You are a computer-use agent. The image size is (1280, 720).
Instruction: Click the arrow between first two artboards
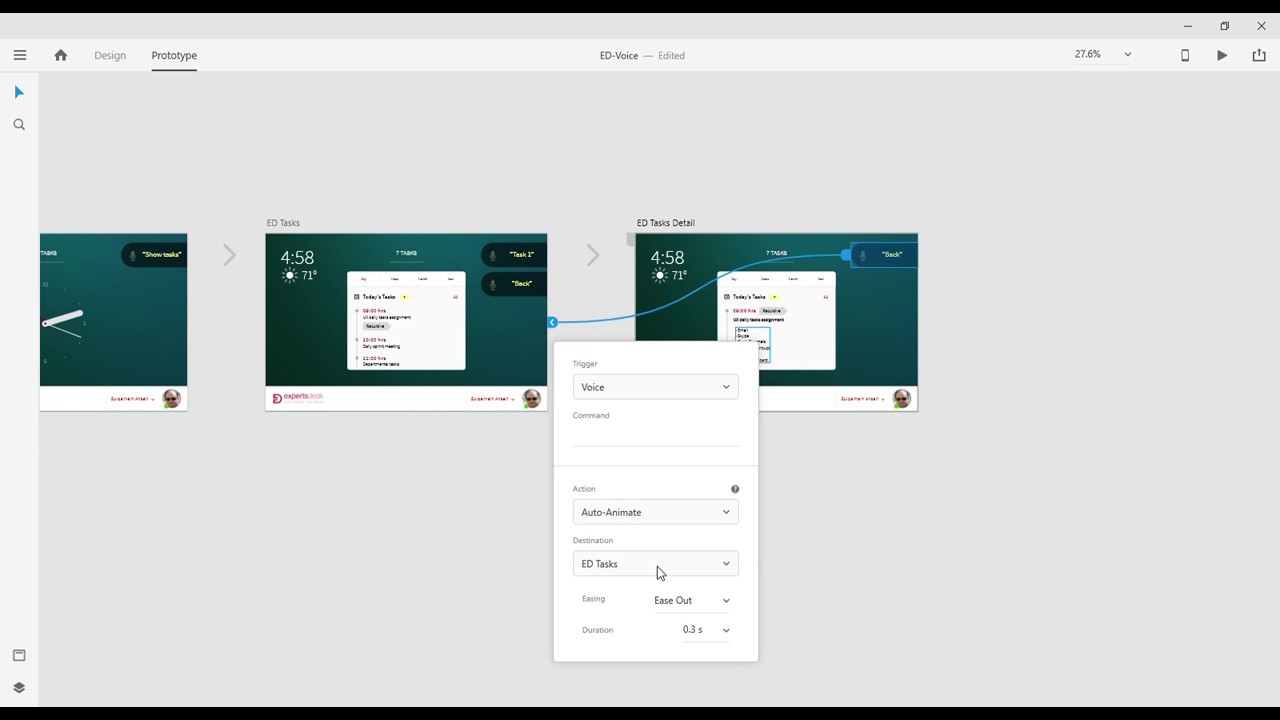pos(229,255)
